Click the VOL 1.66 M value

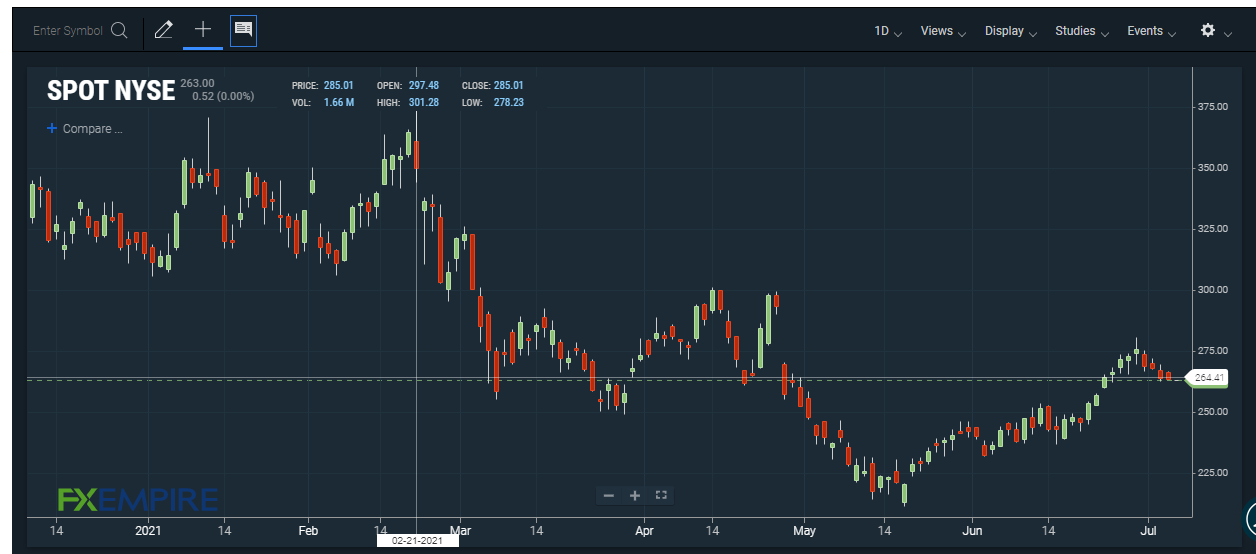(x=339, y=103)
